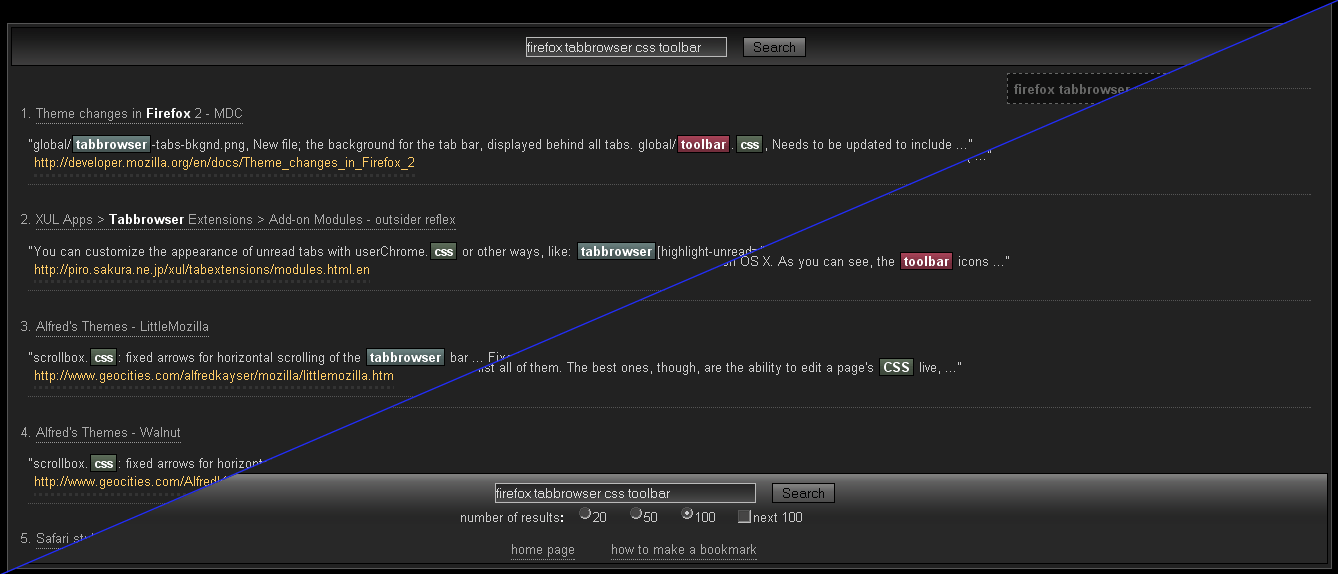Click the top search query input field

point(626,47)
